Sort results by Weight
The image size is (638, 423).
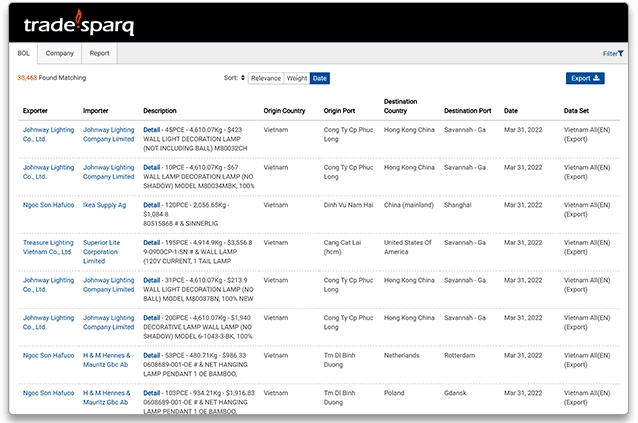[297, 78]
